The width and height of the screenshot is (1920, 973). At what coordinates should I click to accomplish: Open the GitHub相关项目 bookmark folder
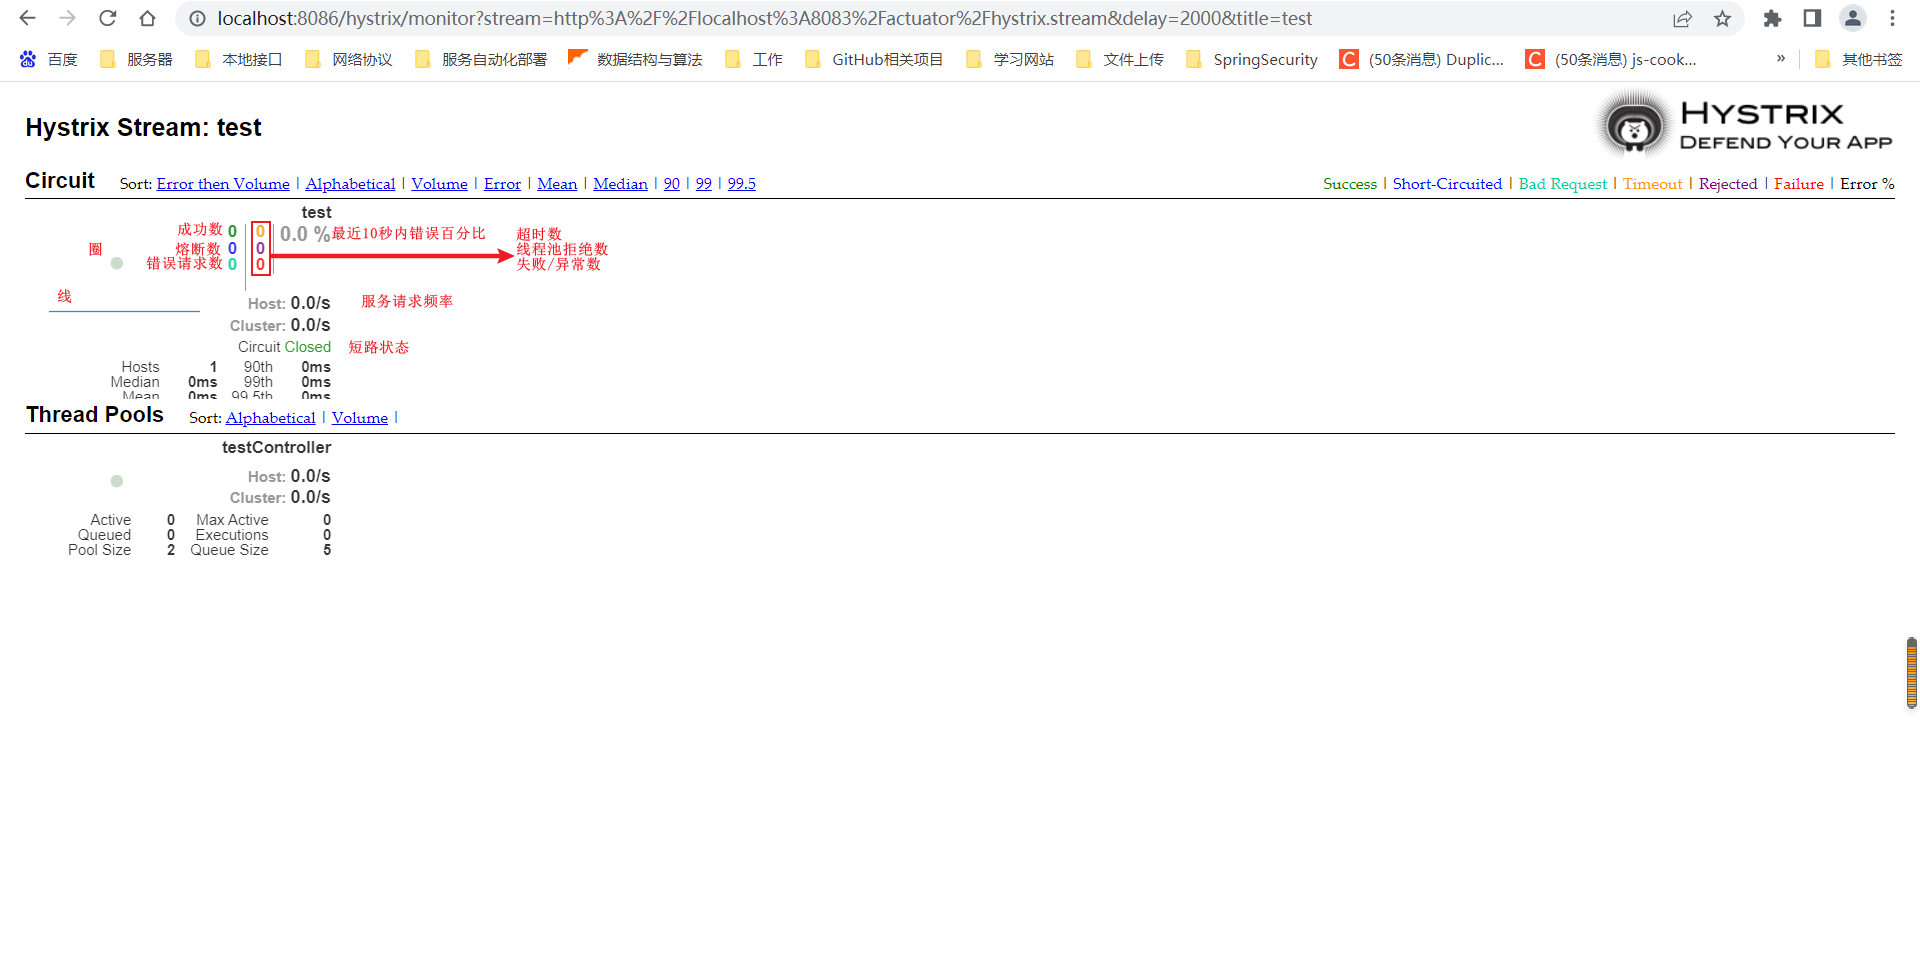[x=874, y=59]
